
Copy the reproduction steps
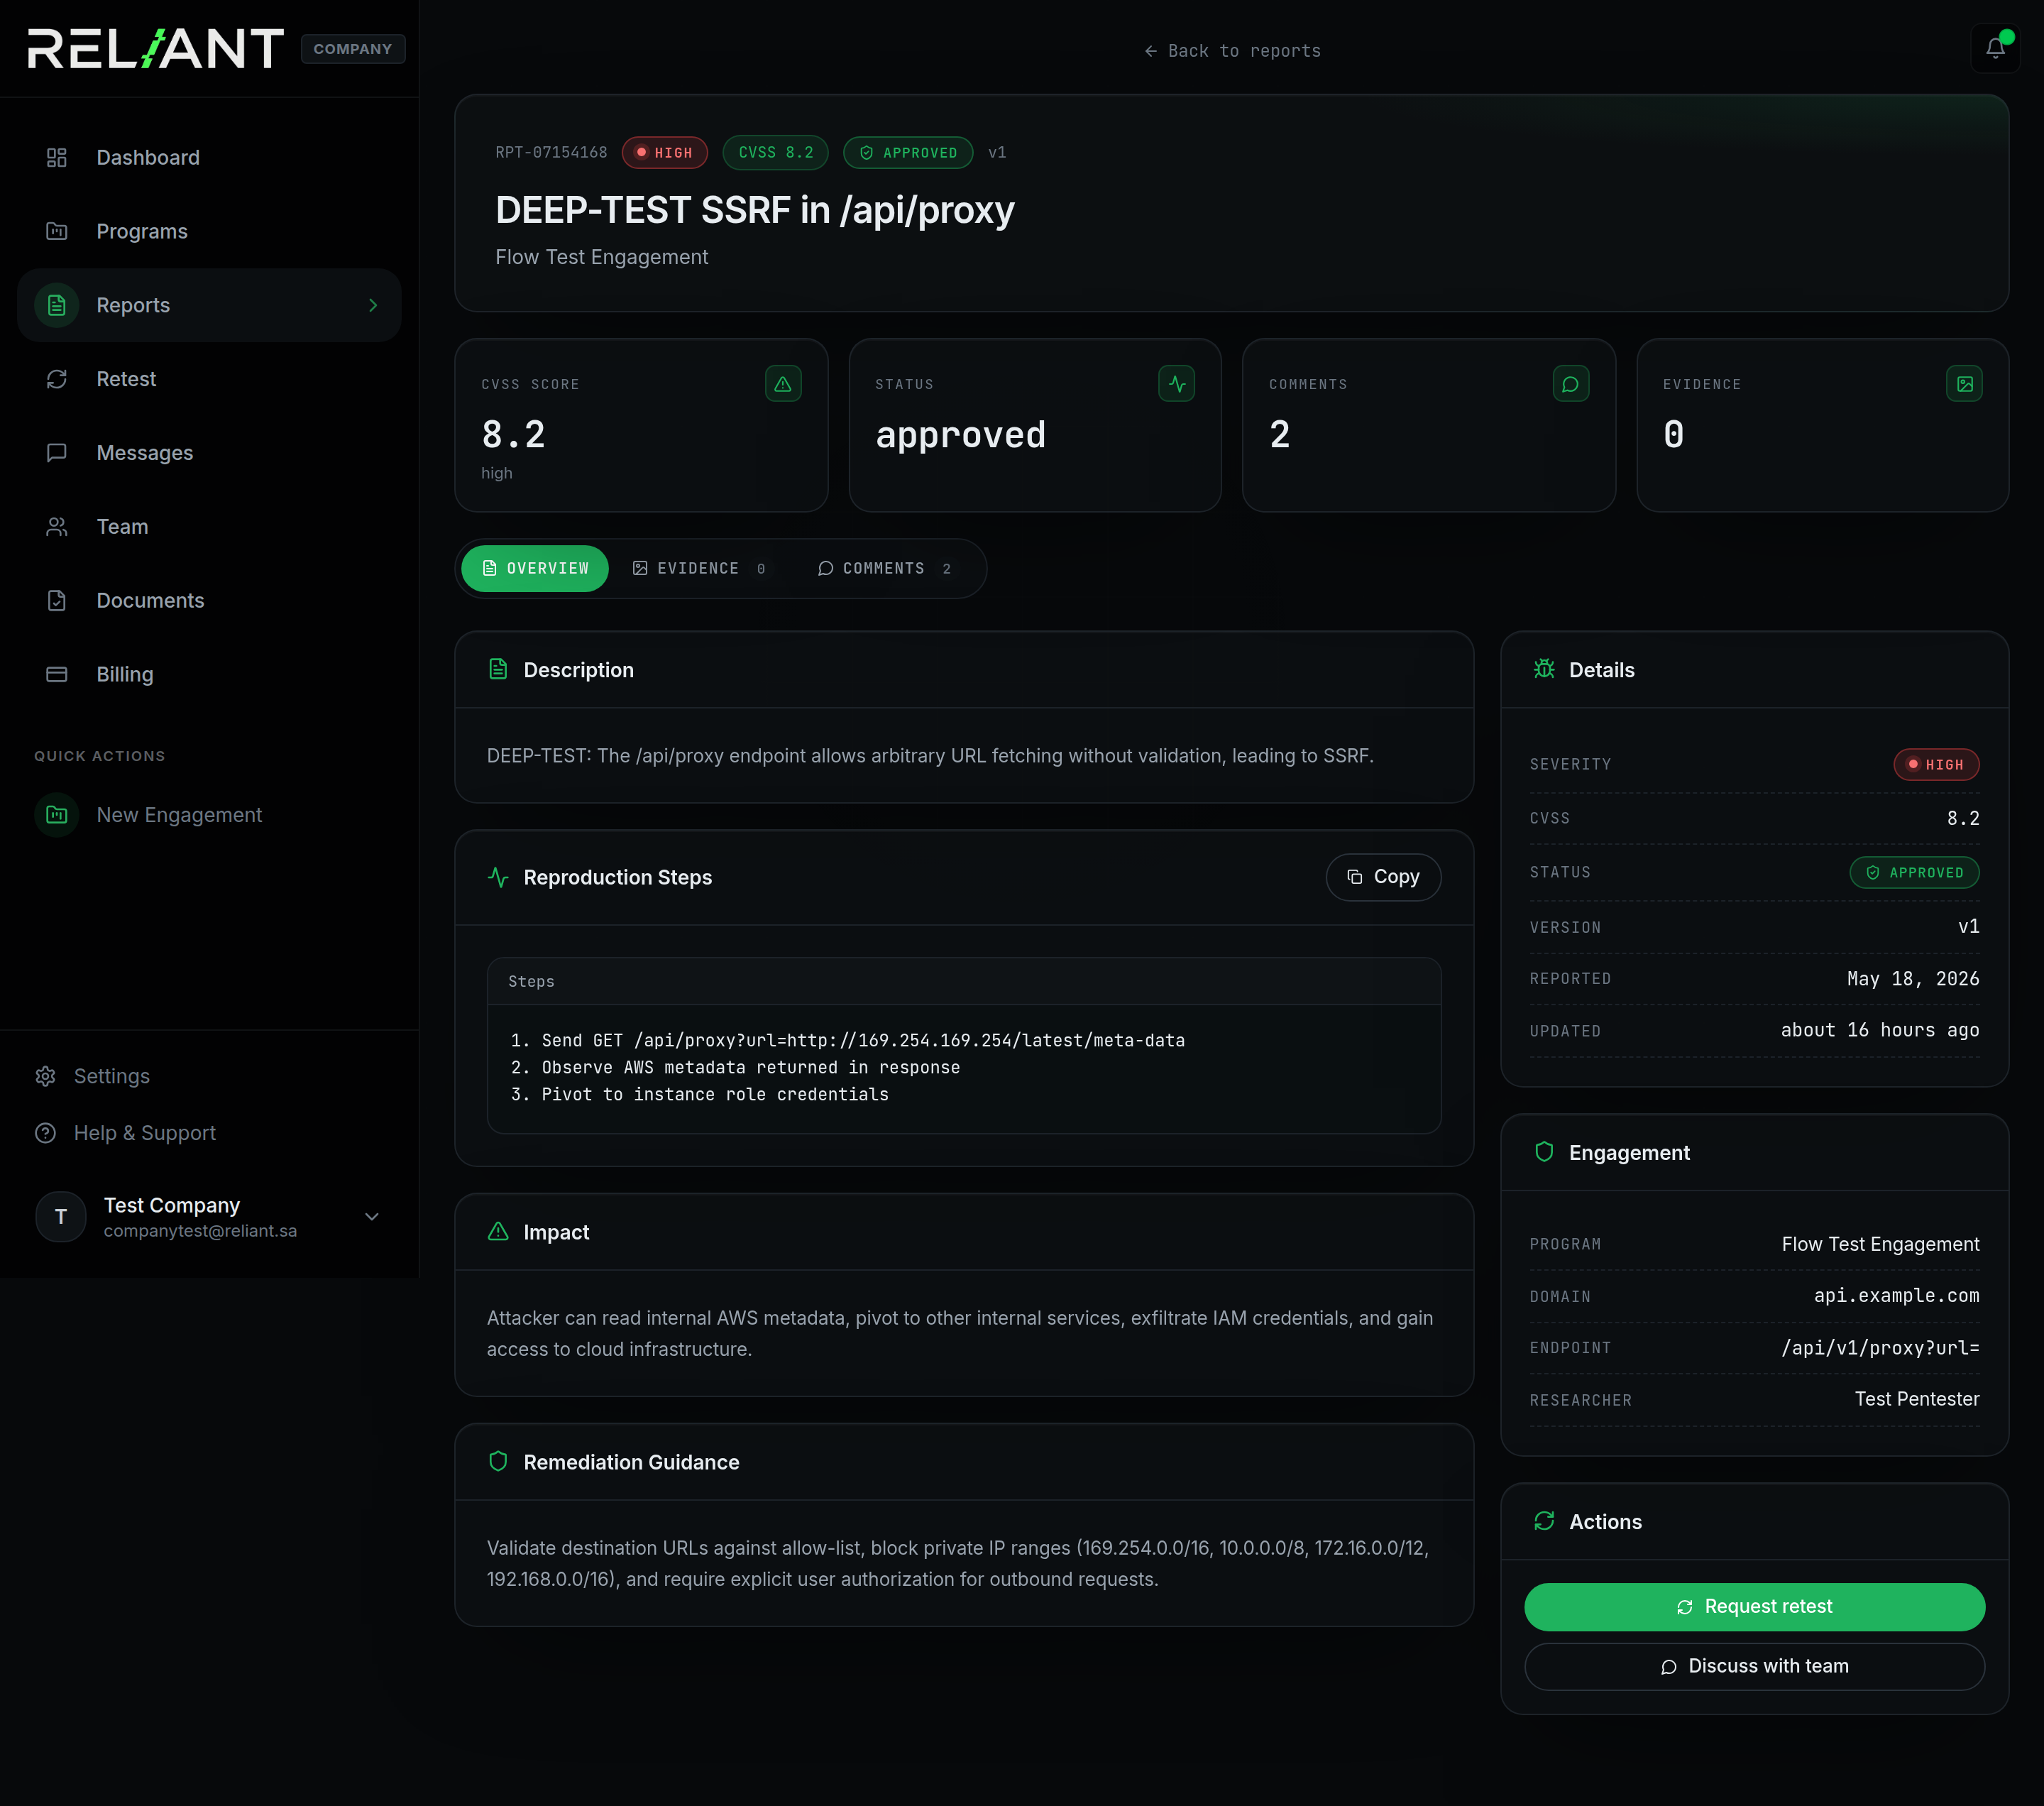pos(1383,877)
